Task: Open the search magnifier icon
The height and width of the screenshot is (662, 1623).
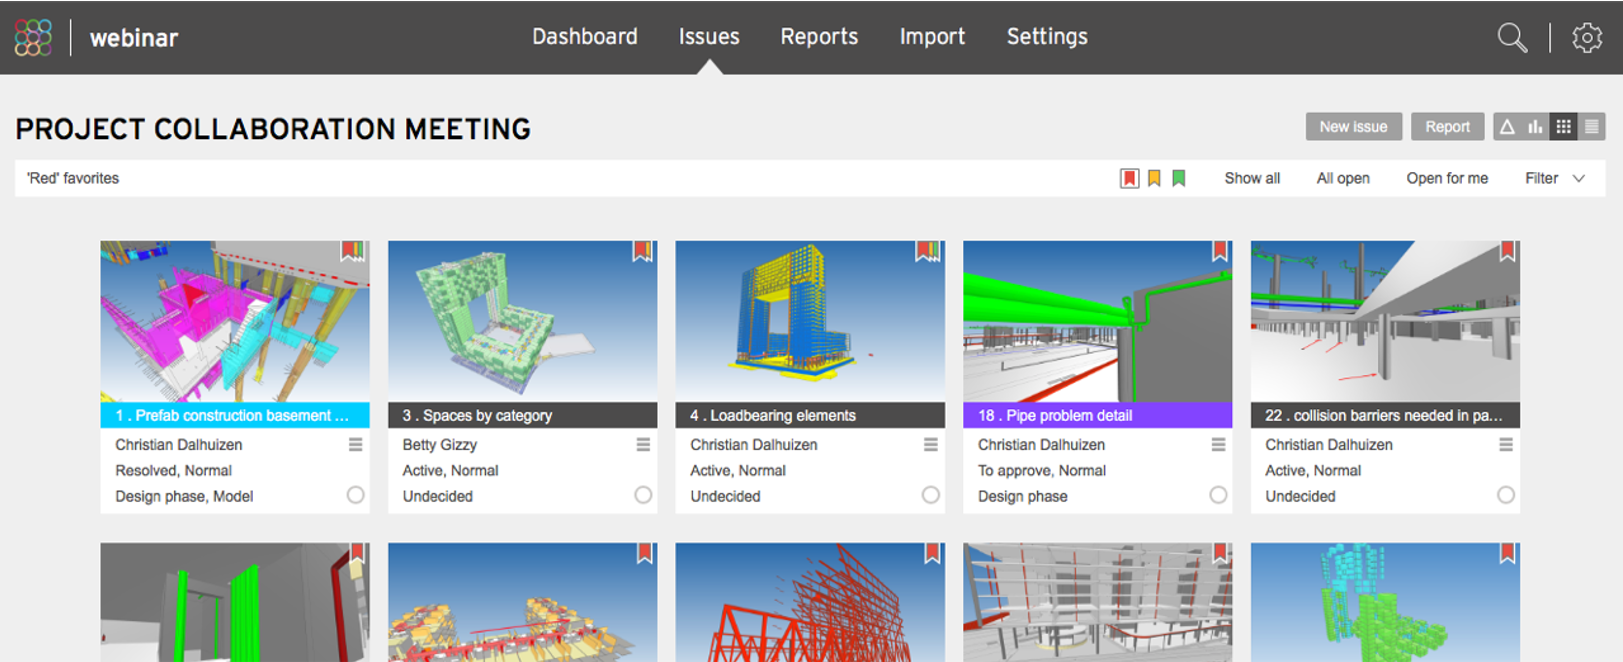Action: pyautogui.click(x=1512, y=38)
